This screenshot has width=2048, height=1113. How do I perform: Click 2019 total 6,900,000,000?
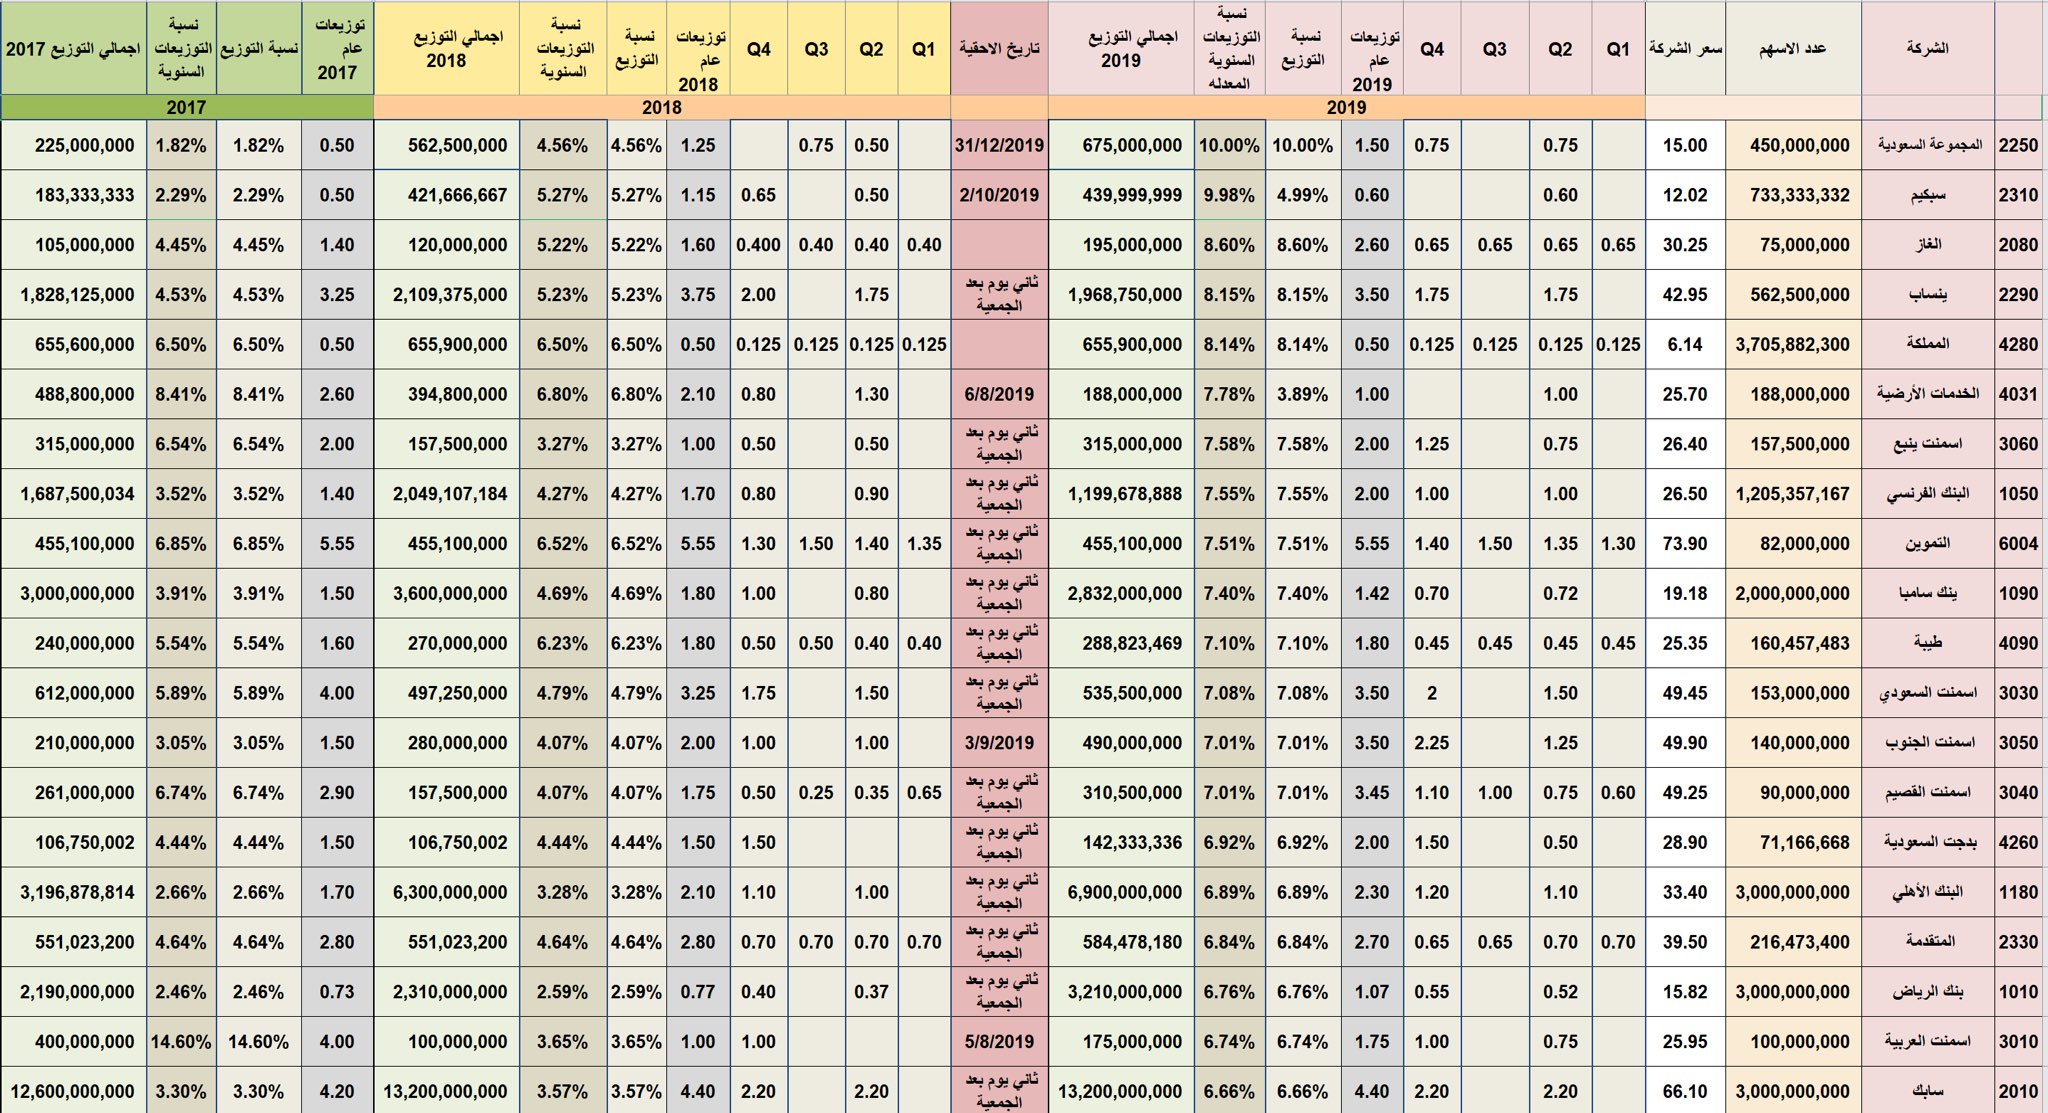click(1125, 892)
